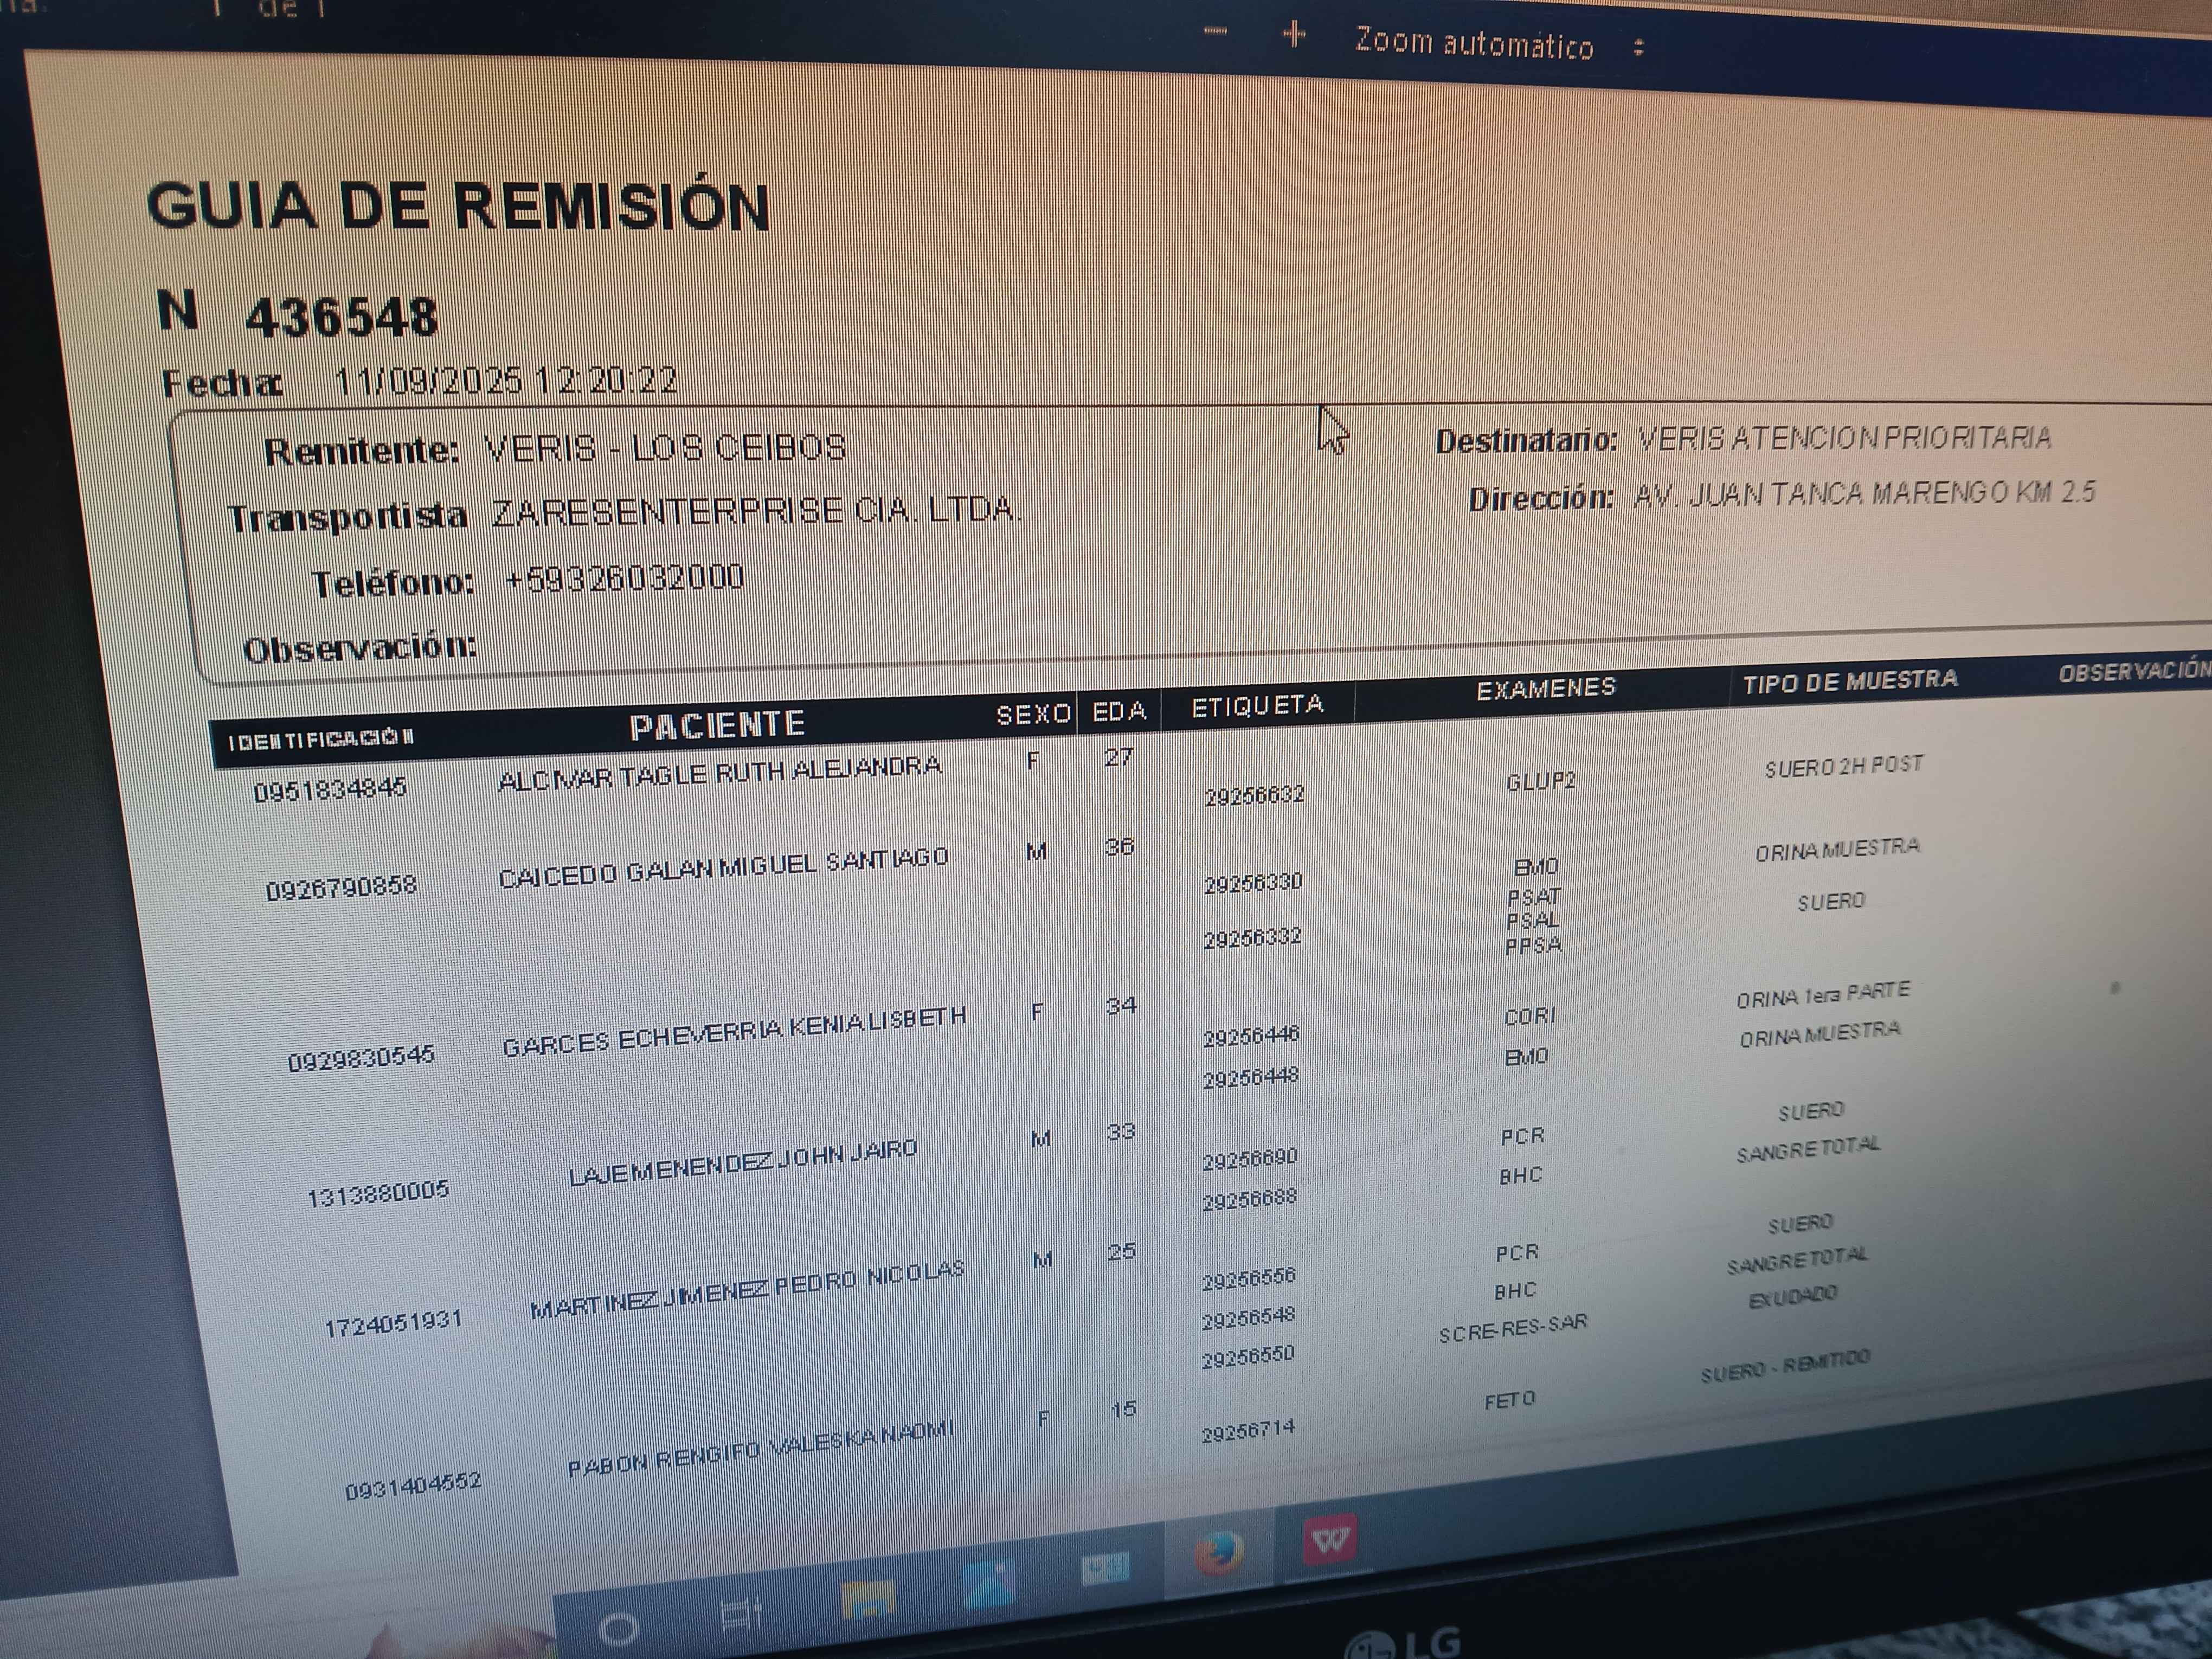
Task: Click the Cortana circle icon
Action: 618,1629
